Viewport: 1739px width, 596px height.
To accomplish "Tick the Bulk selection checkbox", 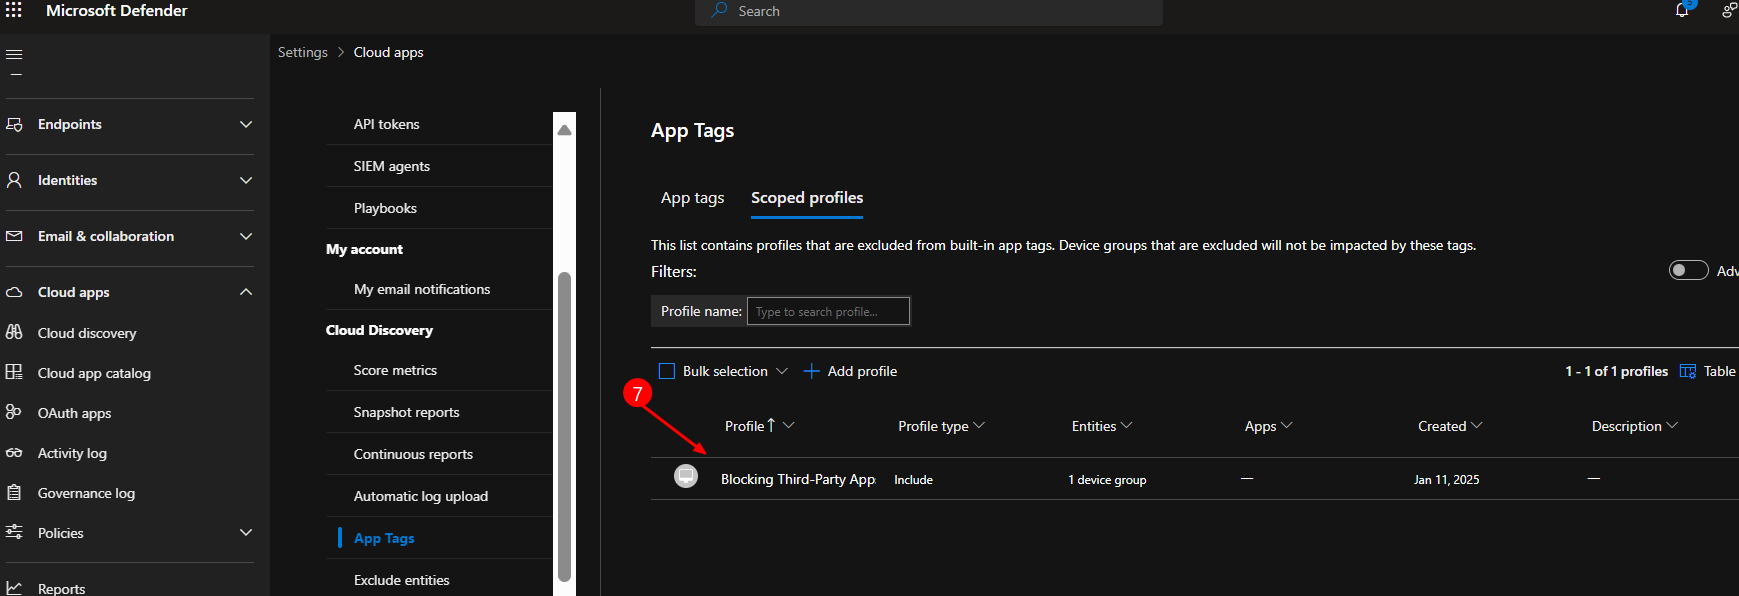I will [667, 371].
